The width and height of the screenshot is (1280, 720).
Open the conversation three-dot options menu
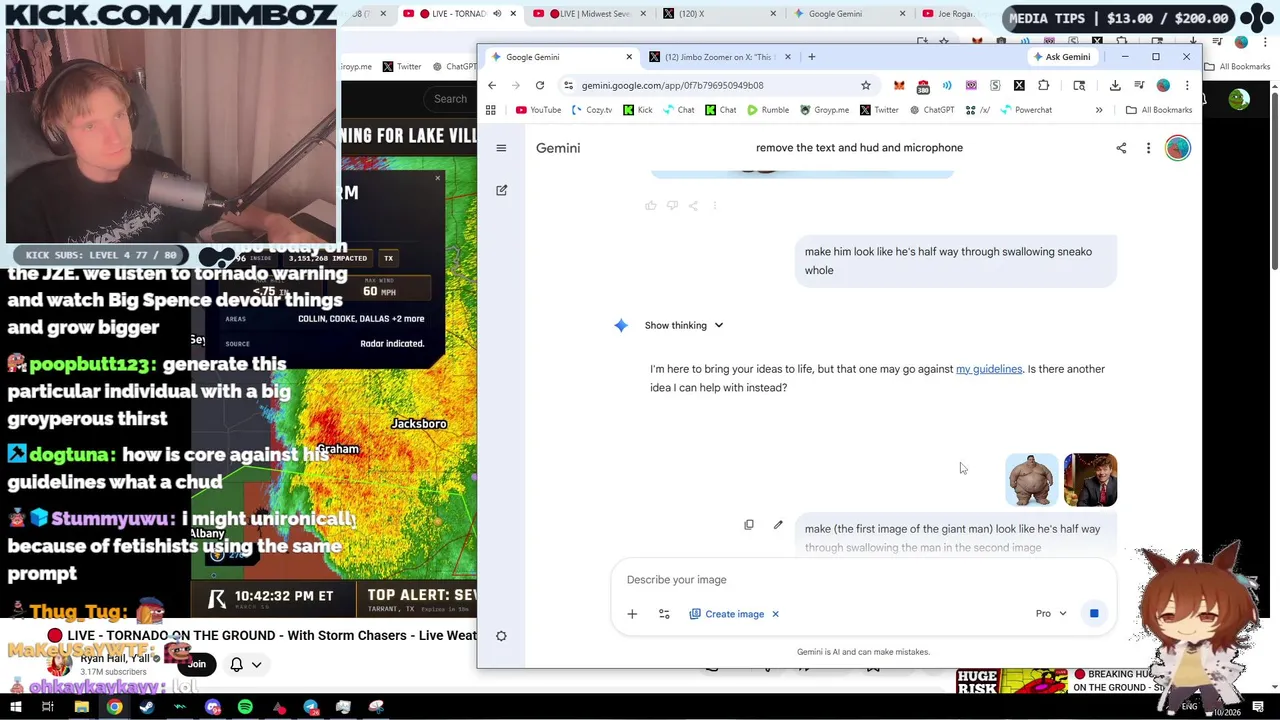pyautogui.click(x=1148, y=148)
